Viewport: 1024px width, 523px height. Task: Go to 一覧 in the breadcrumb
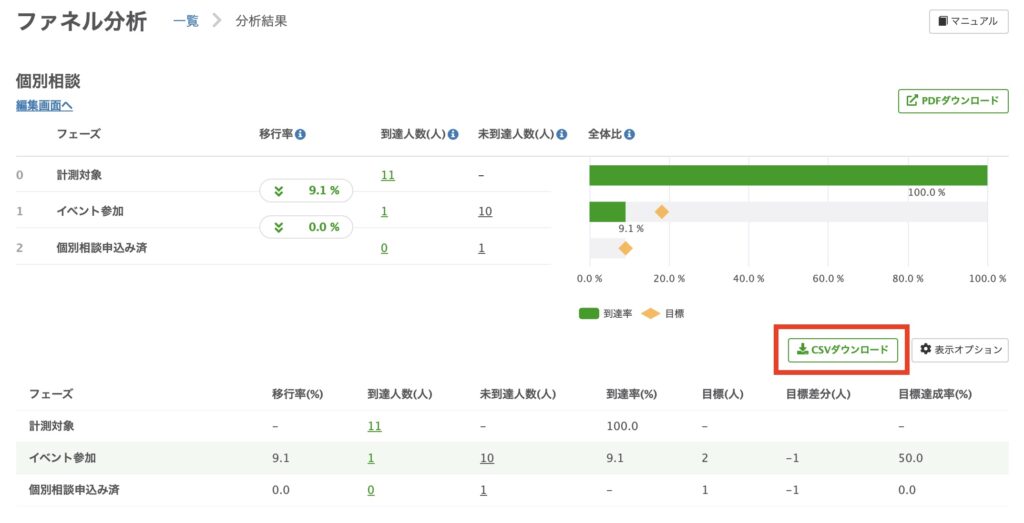pos(186,21)
